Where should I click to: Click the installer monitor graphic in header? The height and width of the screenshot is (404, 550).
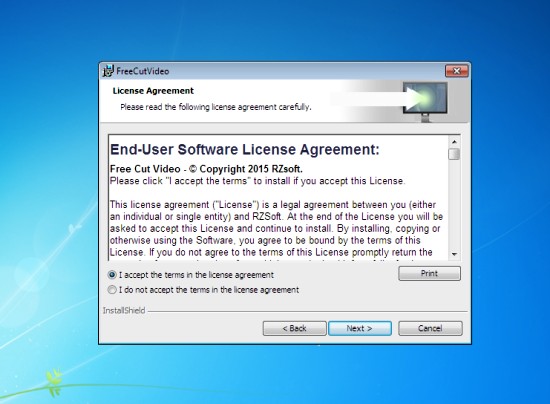click(x=425, y=102)
